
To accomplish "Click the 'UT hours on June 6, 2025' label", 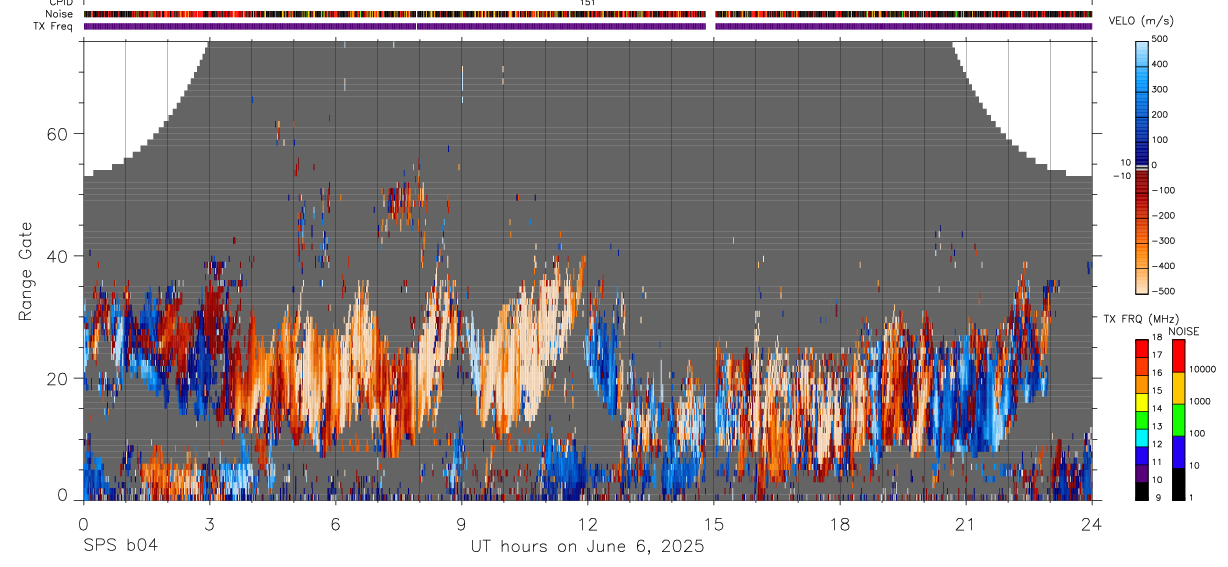I will click(588, 547).
